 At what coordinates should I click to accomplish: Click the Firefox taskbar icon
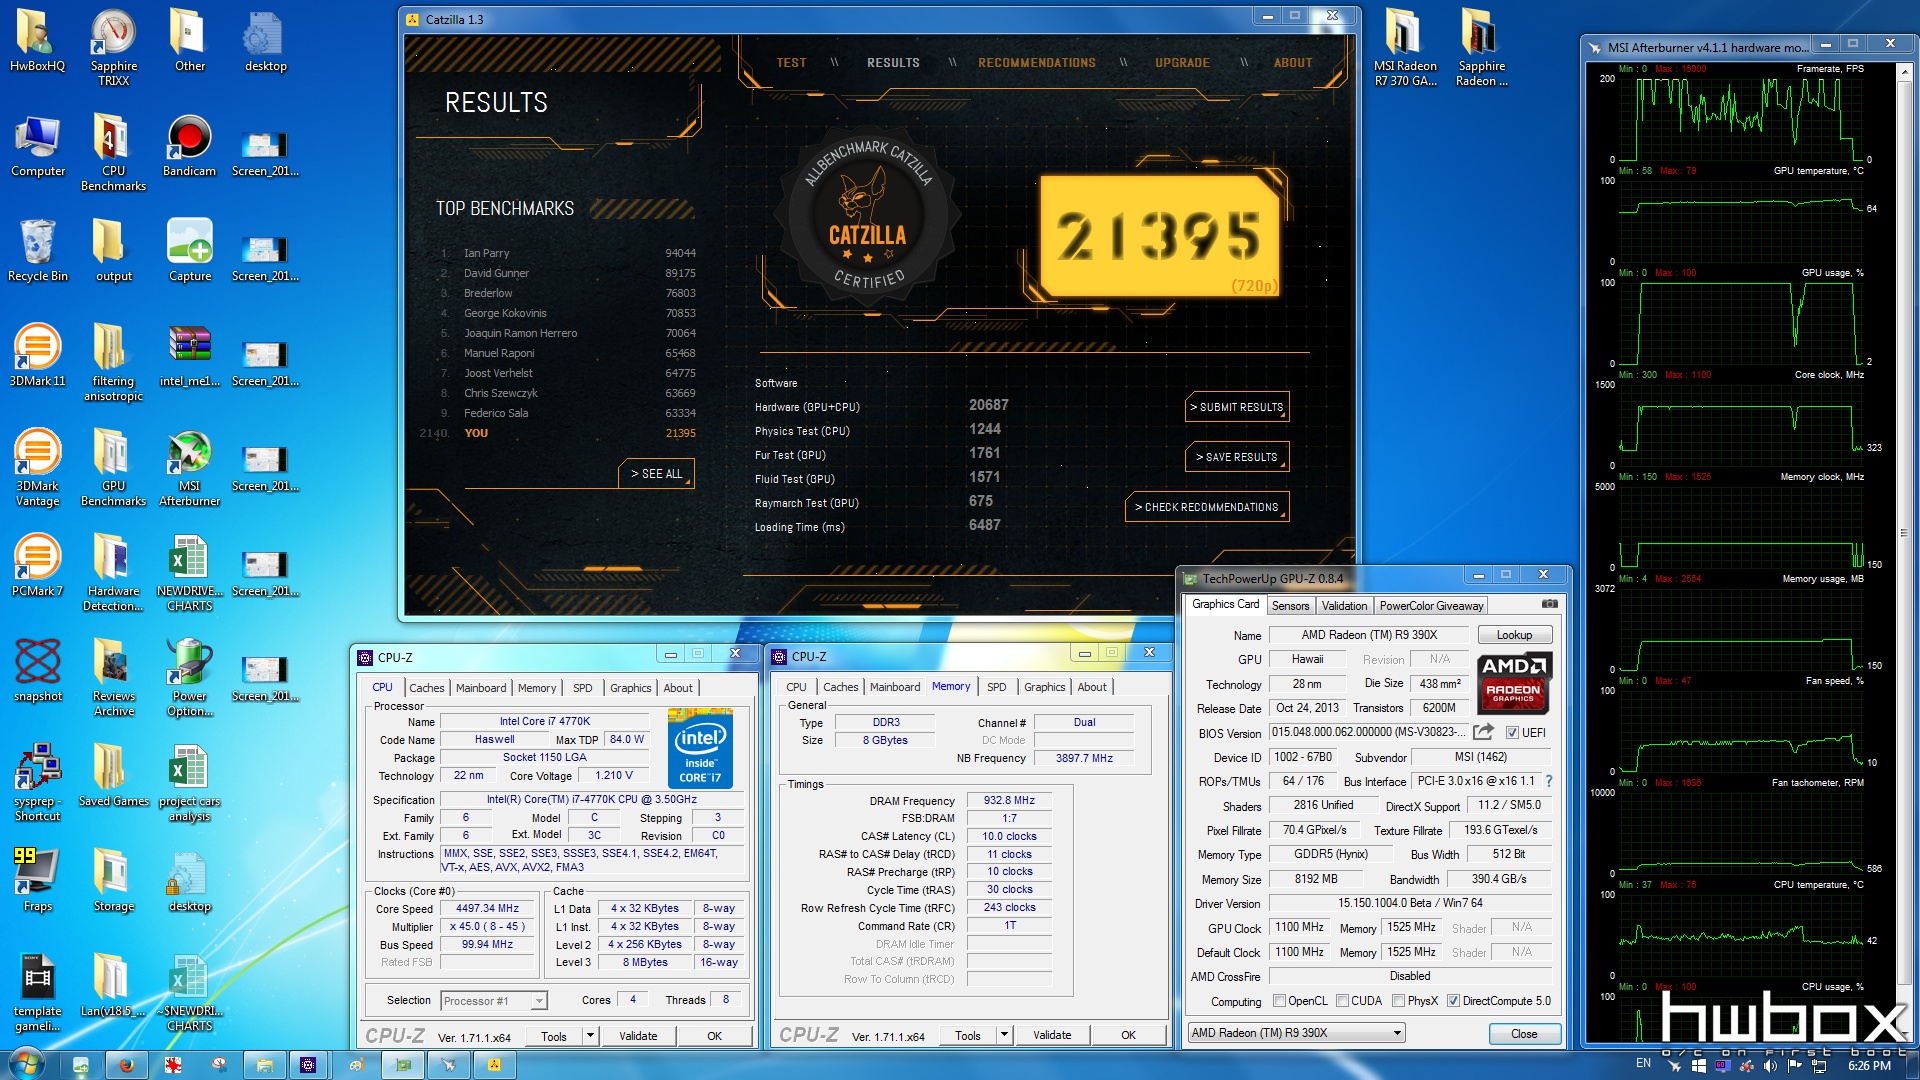click(127, 1065)
